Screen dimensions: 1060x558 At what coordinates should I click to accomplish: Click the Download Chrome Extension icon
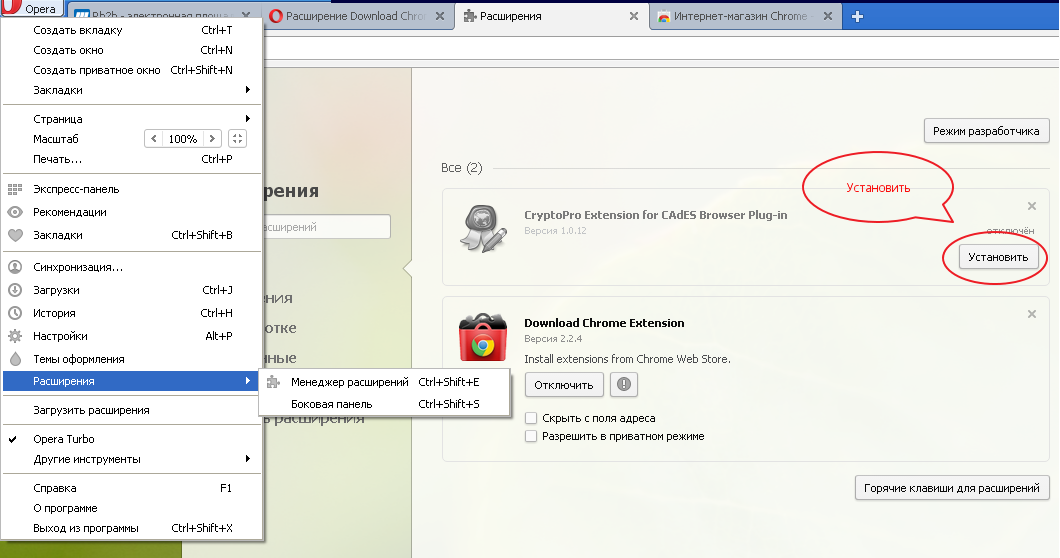[x=482, y=338]
